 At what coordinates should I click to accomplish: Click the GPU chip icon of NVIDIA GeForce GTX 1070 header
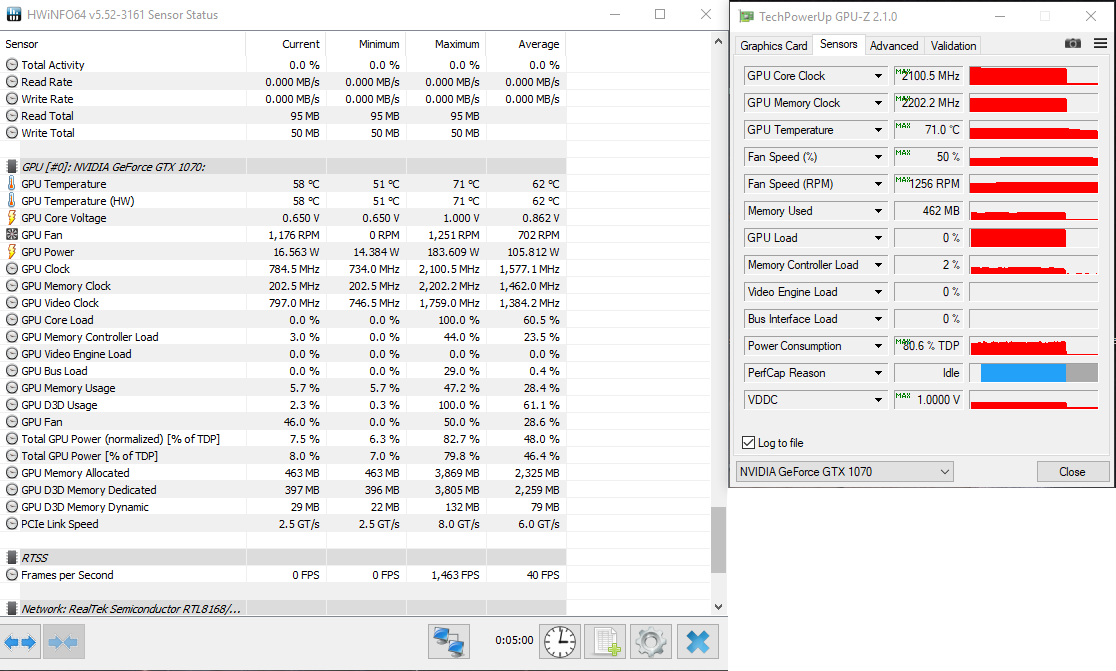click(11, 167)
